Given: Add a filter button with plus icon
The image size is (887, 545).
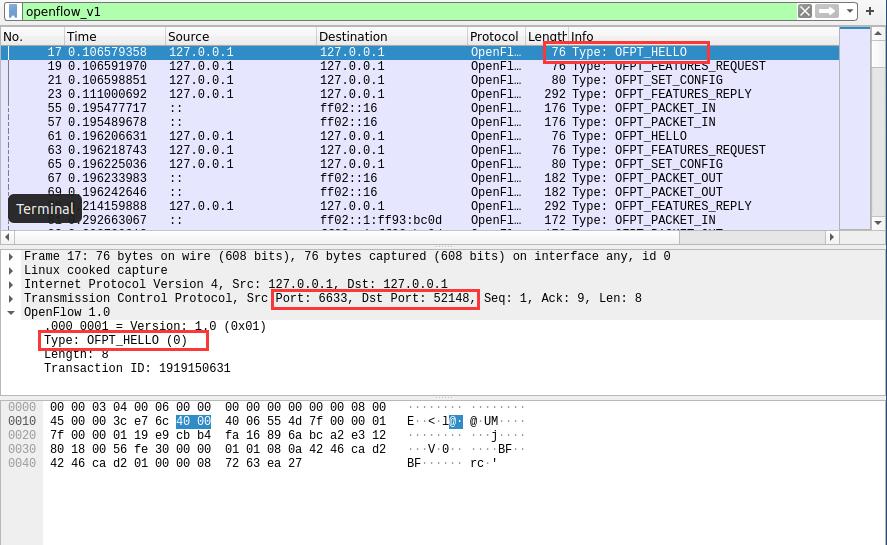Looking at the screenshot, I should (x=870, y=11).
